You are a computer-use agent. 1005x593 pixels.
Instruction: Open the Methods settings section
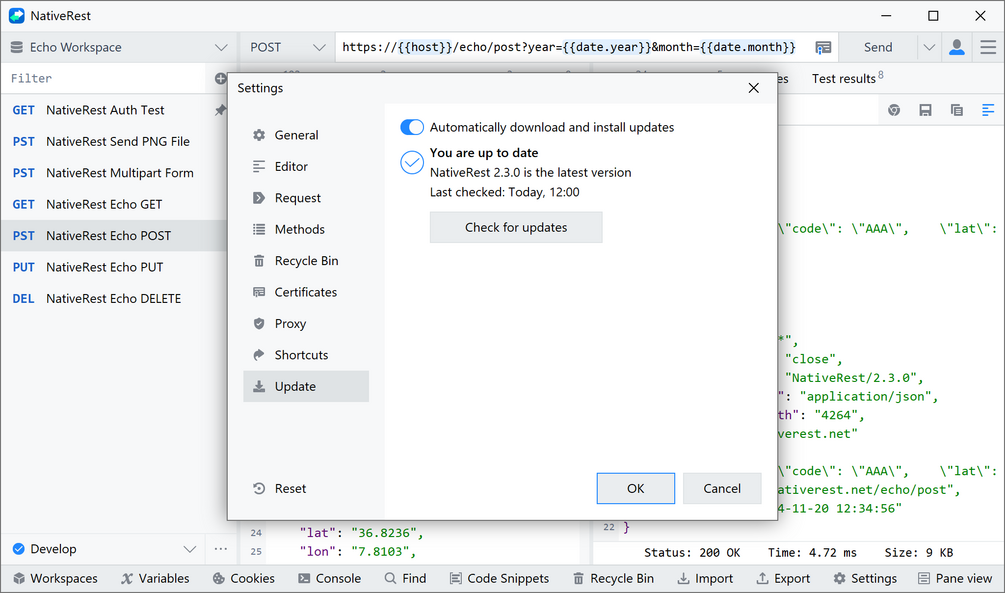(x=306, y=230)
